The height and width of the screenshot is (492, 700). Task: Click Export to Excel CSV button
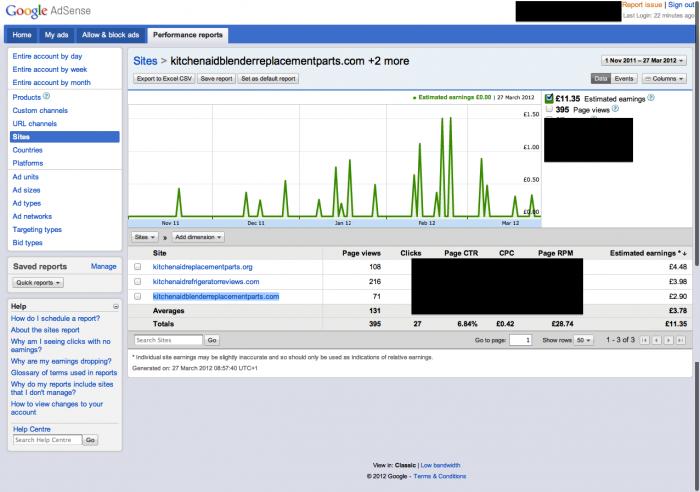[x=164, y=79]
